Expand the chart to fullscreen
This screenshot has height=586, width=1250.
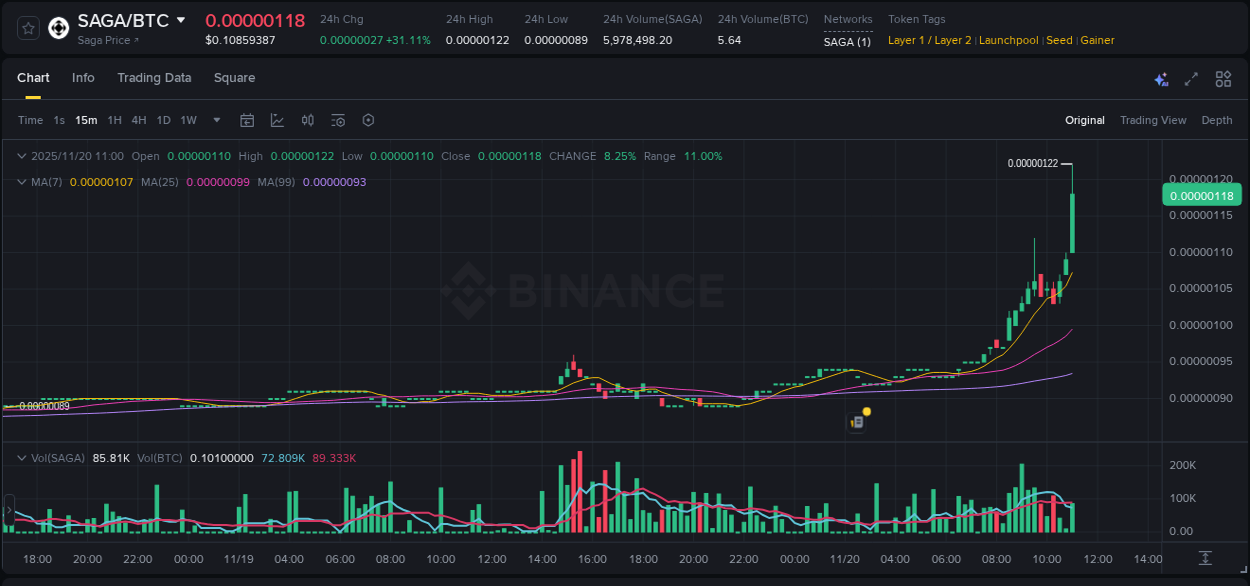tap(1191, 78)
